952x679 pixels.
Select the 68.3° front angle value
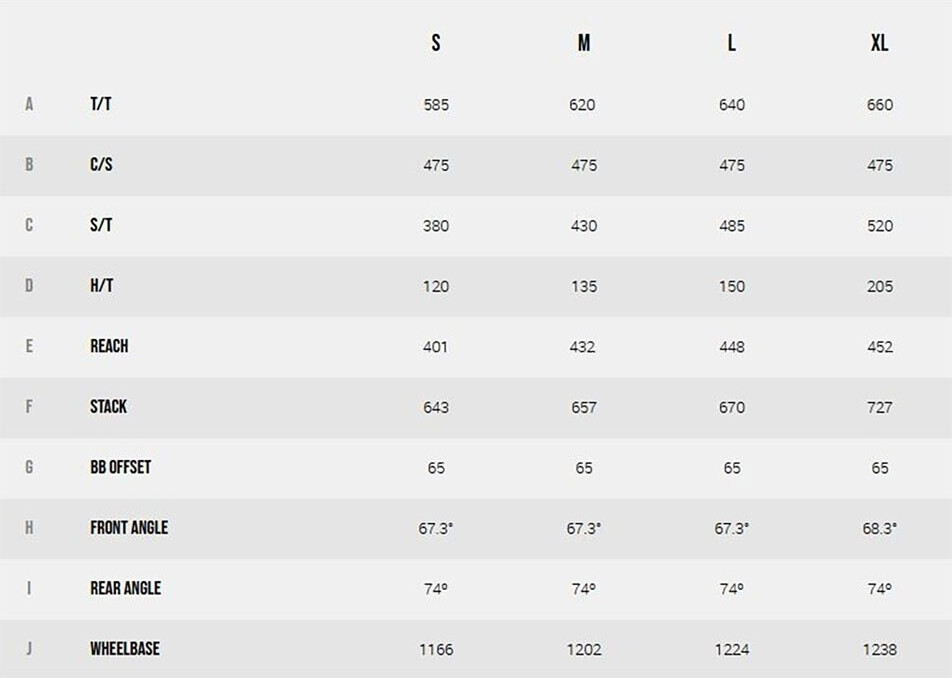click(880, 528)
